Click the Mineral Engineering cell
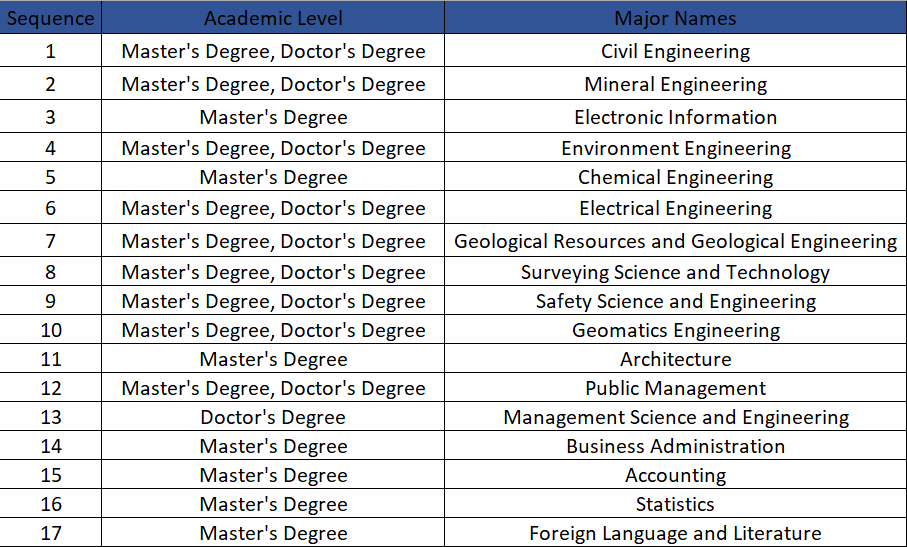The width and height of the screenshot is (907, 547). tap(675, 84)
